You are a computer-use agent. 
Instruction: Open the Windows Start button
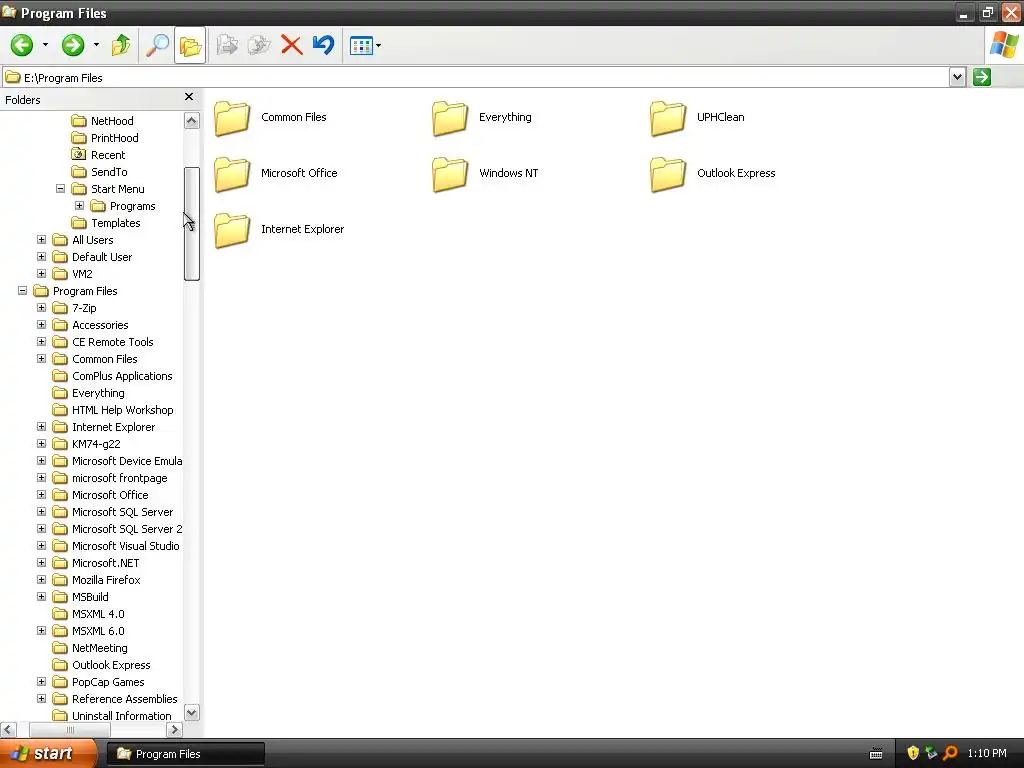click(48, 754)
